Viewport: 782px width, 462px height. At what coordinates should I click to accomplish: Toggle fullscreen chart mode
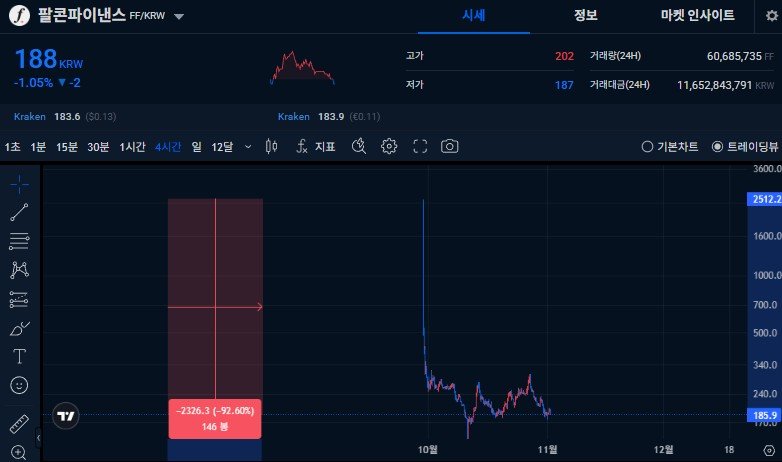(420, 147)
